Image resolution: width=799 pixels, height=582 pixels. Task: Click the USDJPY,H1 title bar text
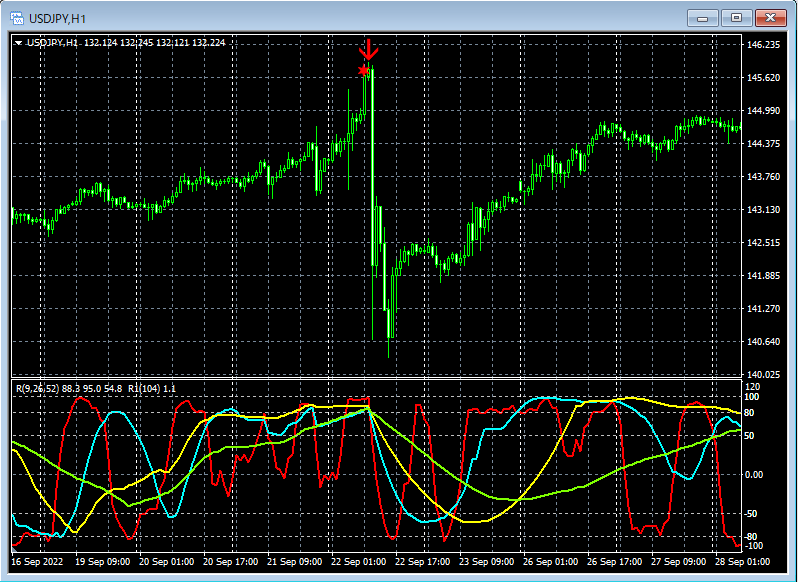tap(58, 19)
